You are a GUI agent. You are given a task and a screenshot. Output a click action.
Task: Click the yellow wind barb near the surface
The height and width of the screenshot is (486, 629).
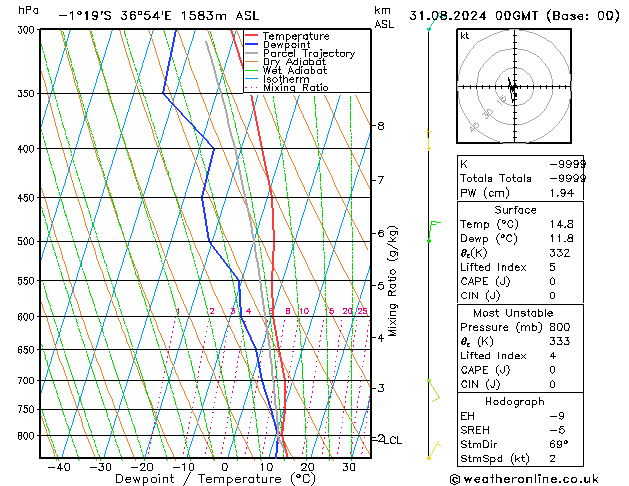(434, 450)
